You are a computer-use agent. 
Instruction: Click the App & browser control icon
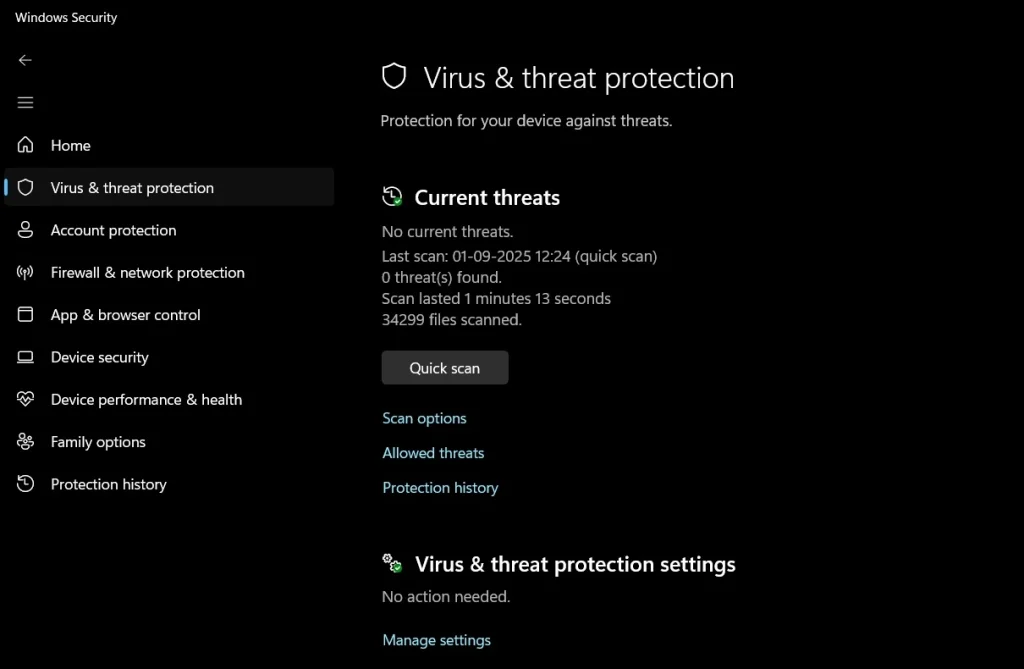25,314
